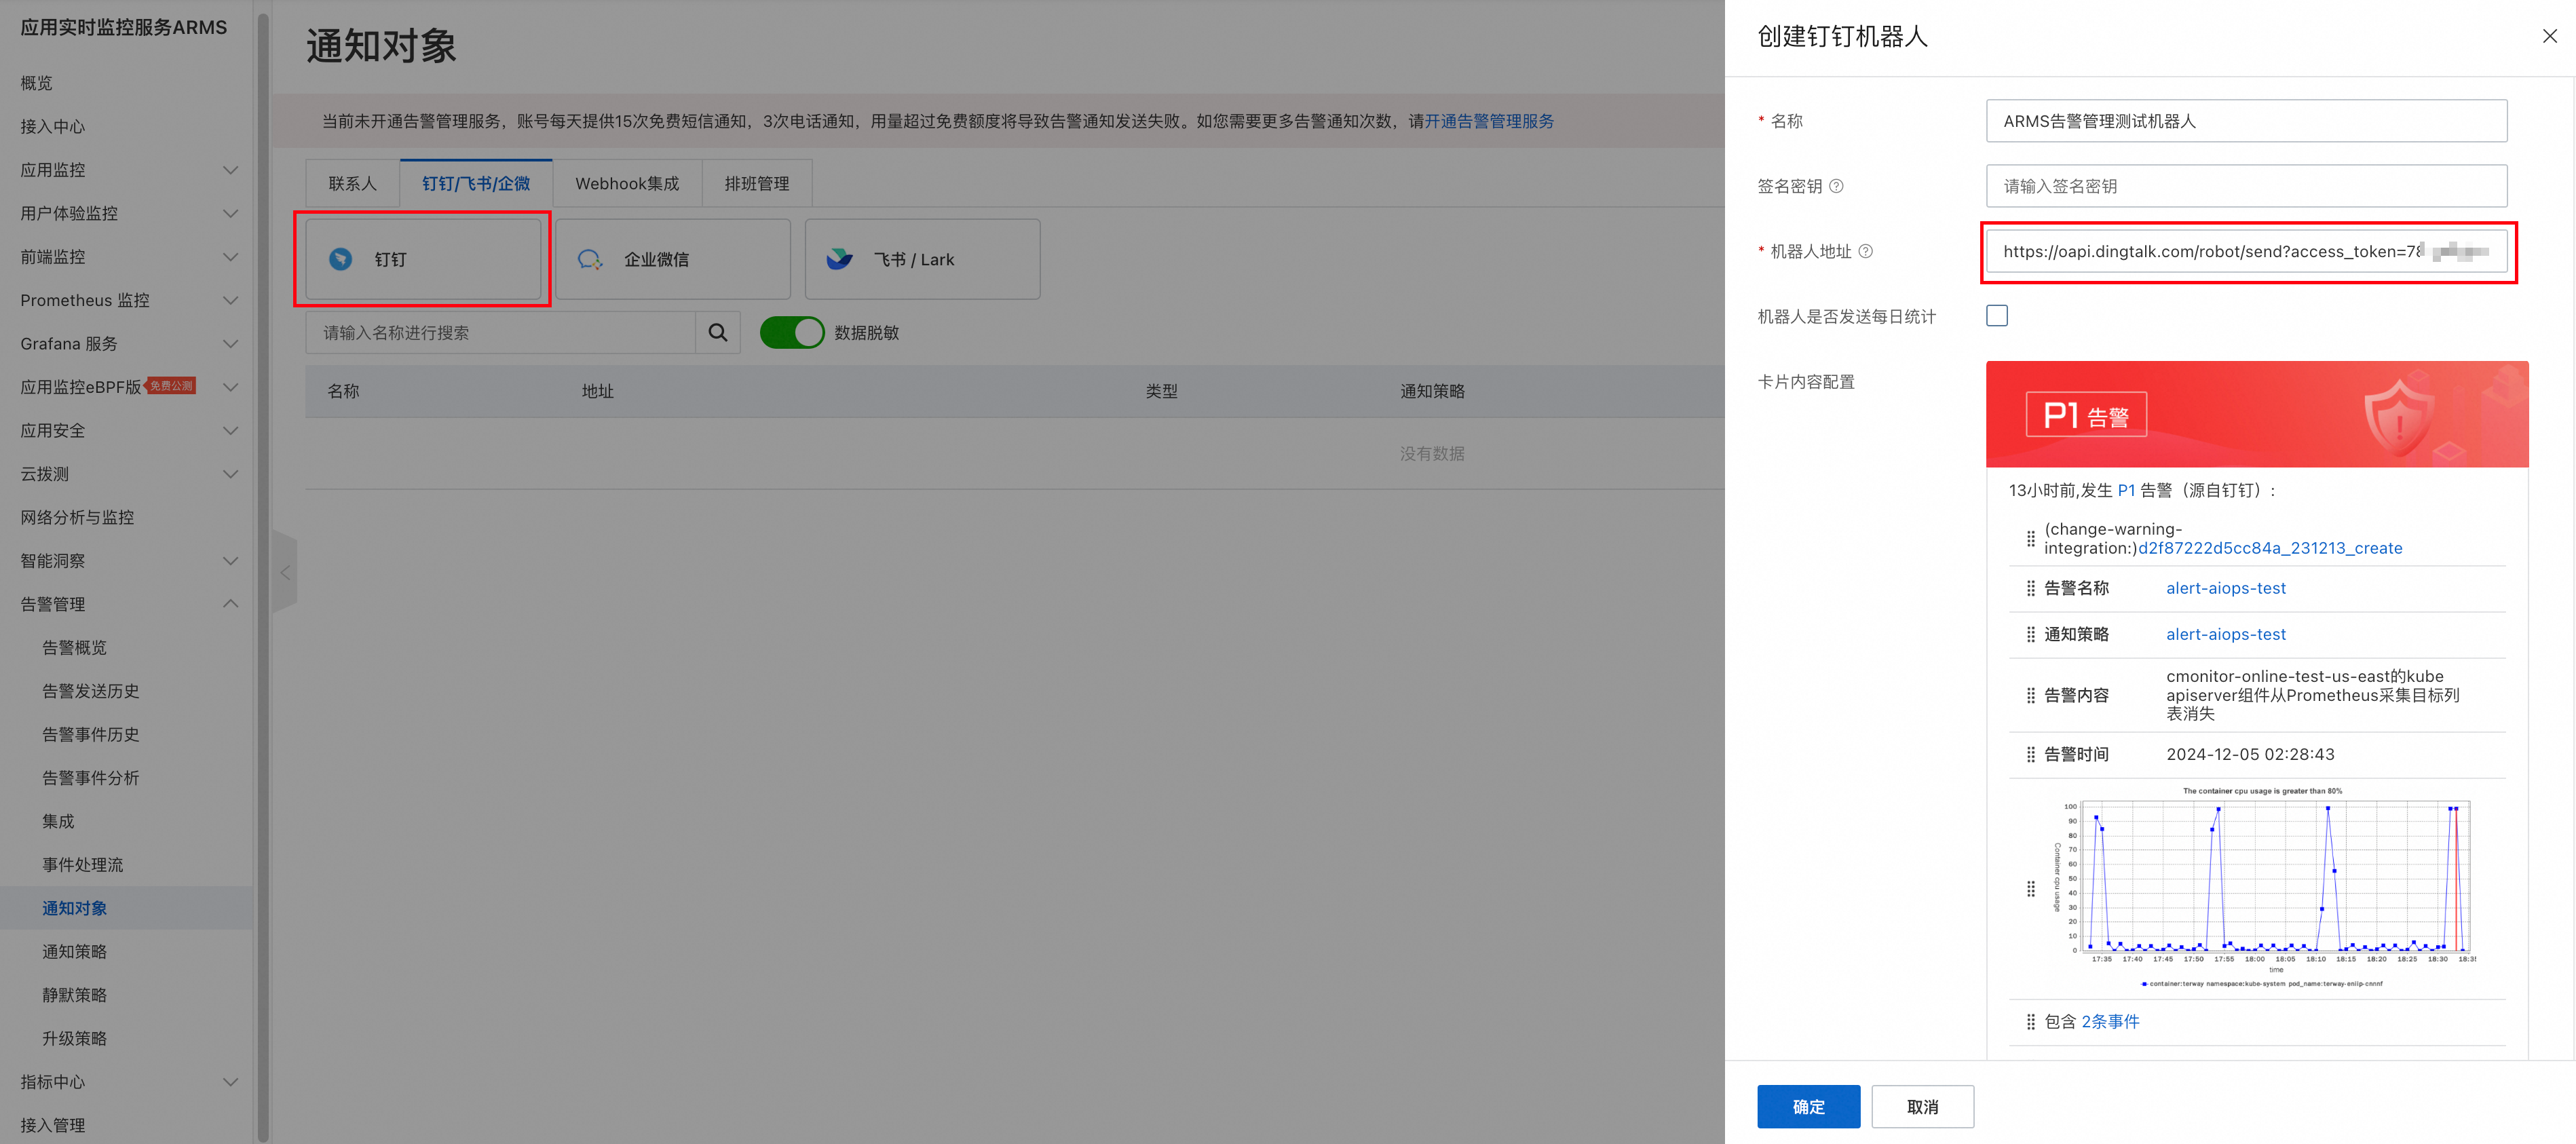Expand 用户体验监控 menu chevron
This screenshot has height=1144, width=2576.
230,213
